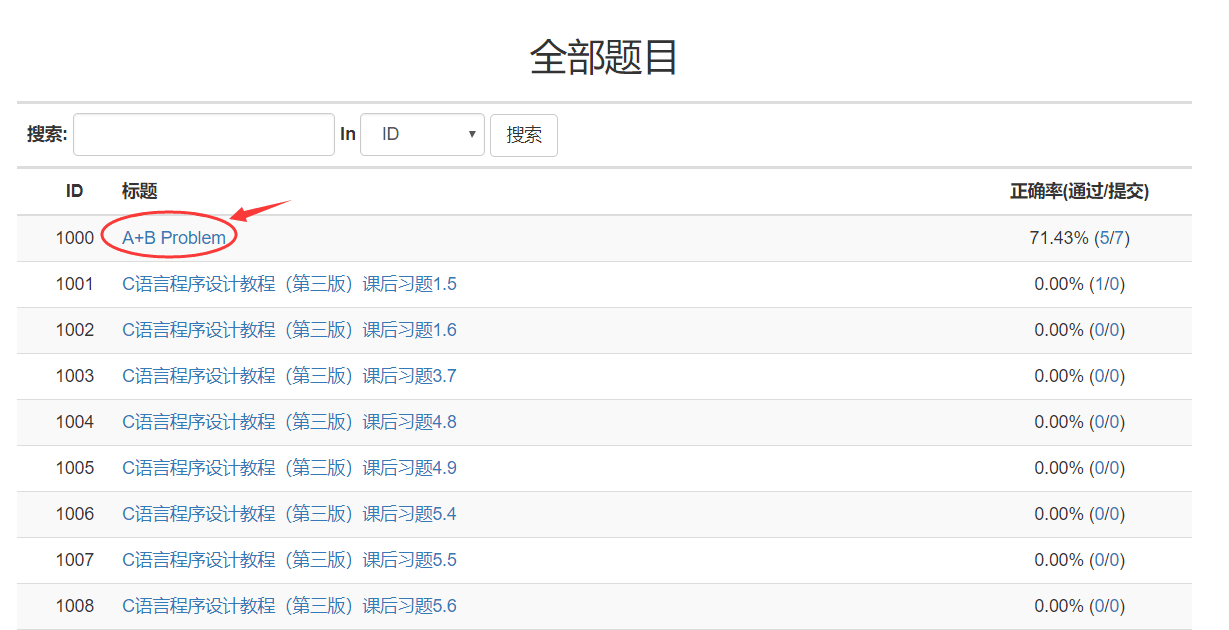Click the 0.00% accuracy for problem 1004
Image resolution: width=1229 pixels, height=630 pixels.
1059,422
